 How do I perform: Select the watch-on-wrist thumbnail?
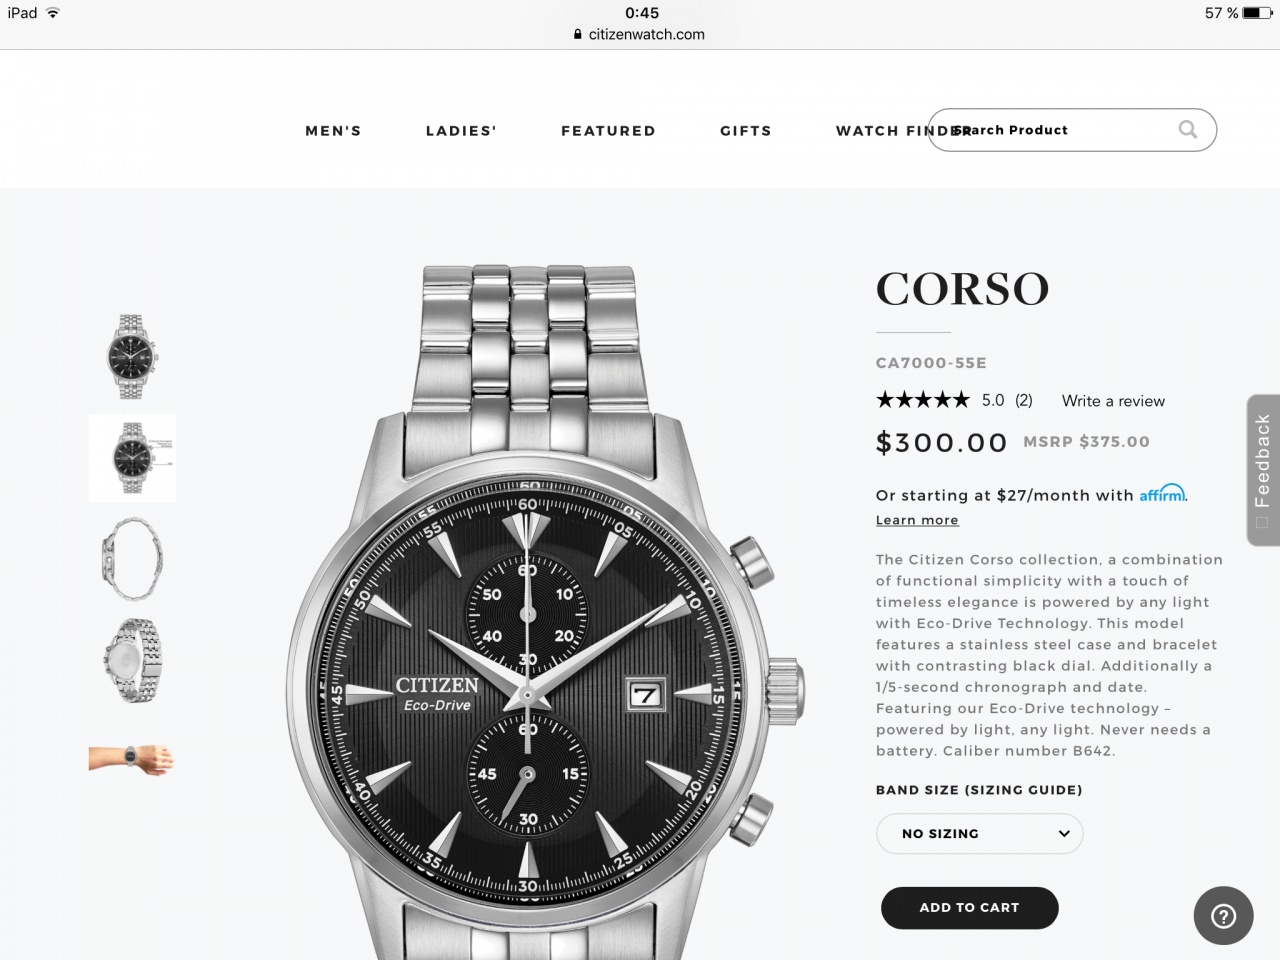(x=132, y=760)
